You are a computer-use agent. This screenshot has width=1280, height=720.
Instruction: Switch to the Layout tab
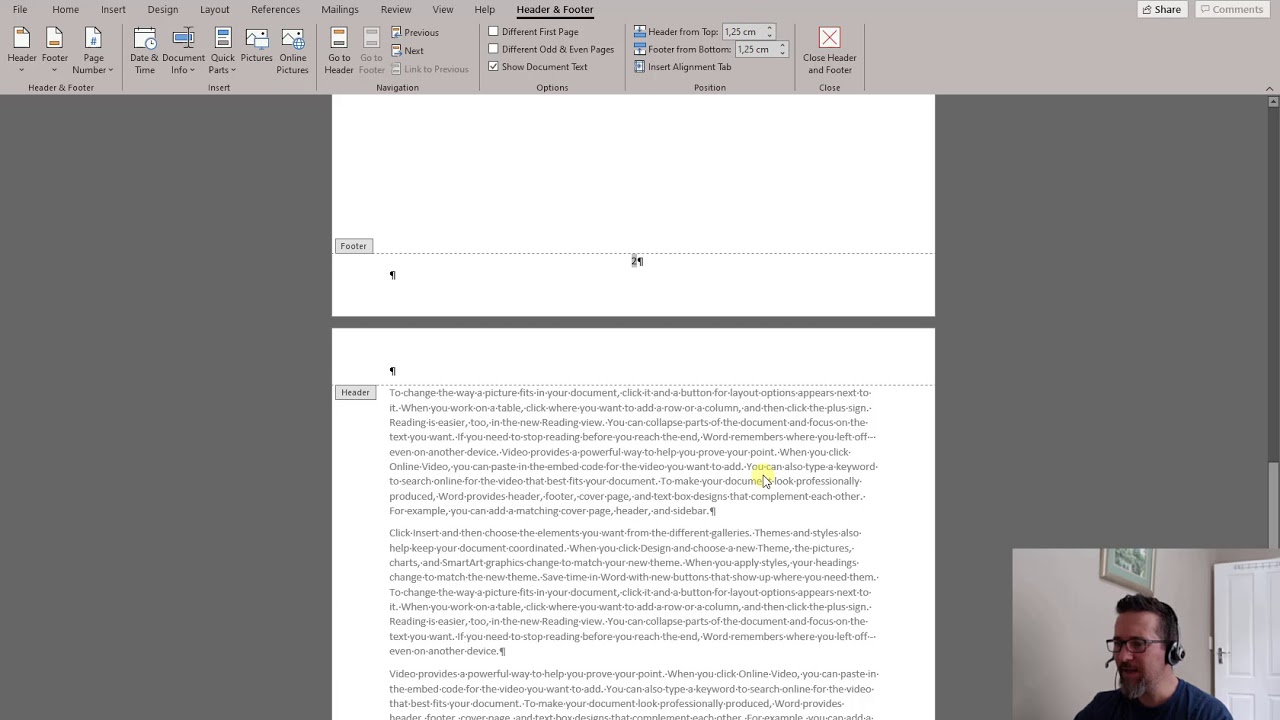pyautogui.click(x=214, y=9)
